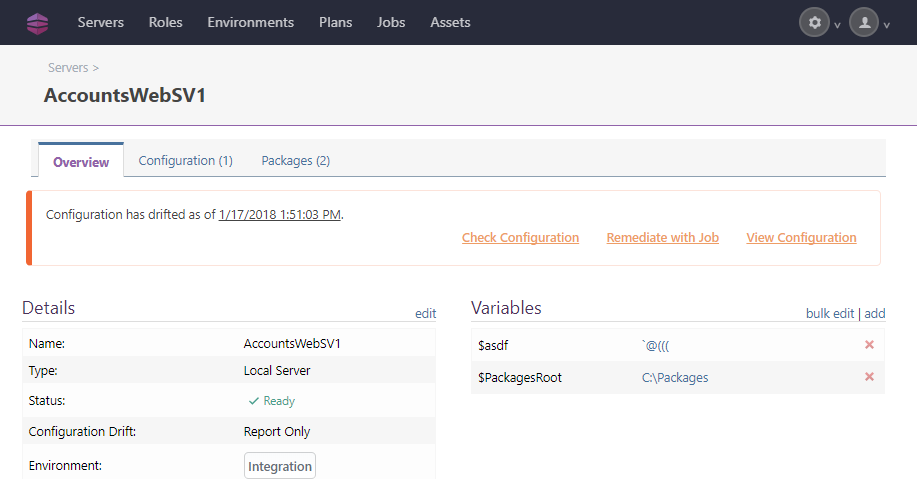Open the settings gear menu
917x479 pixels.
(814, 23)
